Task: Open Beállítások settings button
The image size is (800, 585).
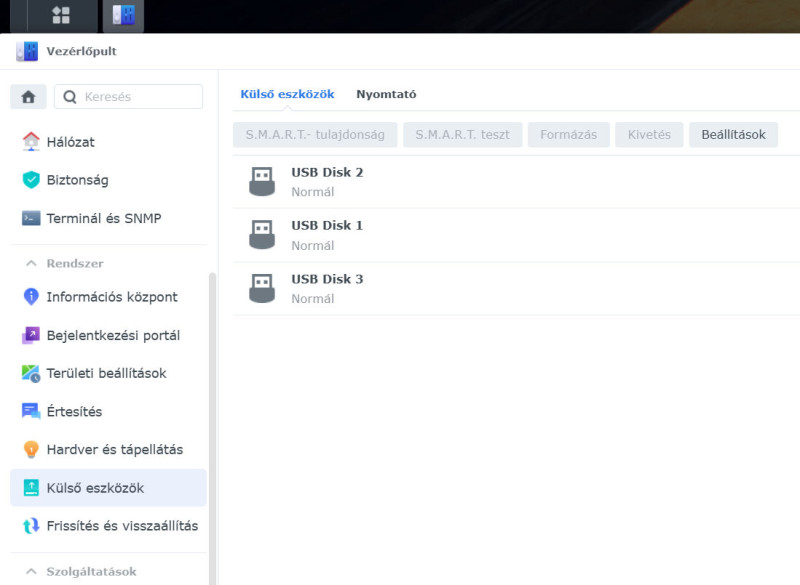Action: [x=733, y=135]
